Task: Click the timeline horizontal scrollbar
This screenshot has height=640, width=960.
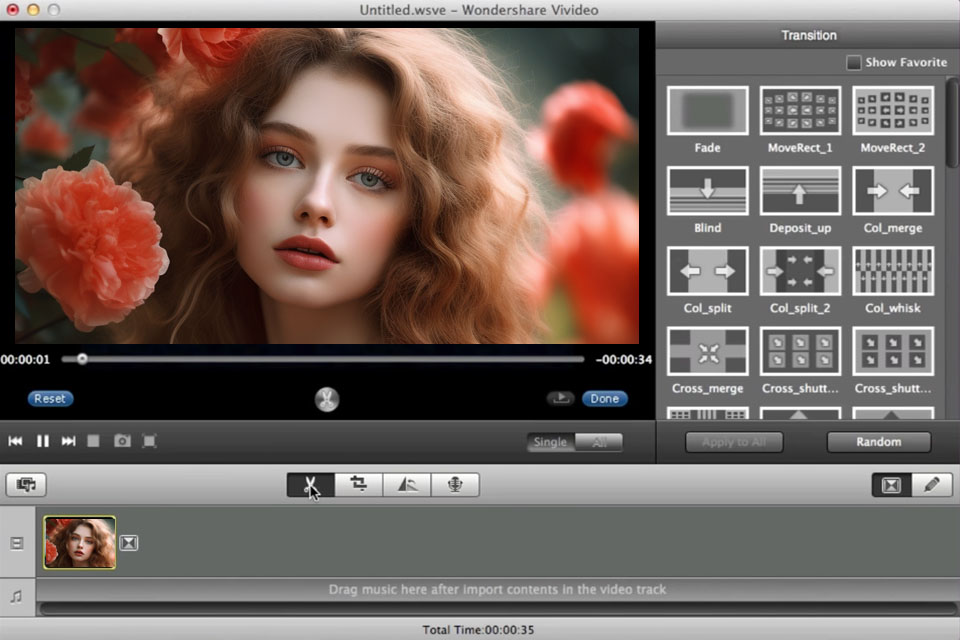Action: click(498, 609)
